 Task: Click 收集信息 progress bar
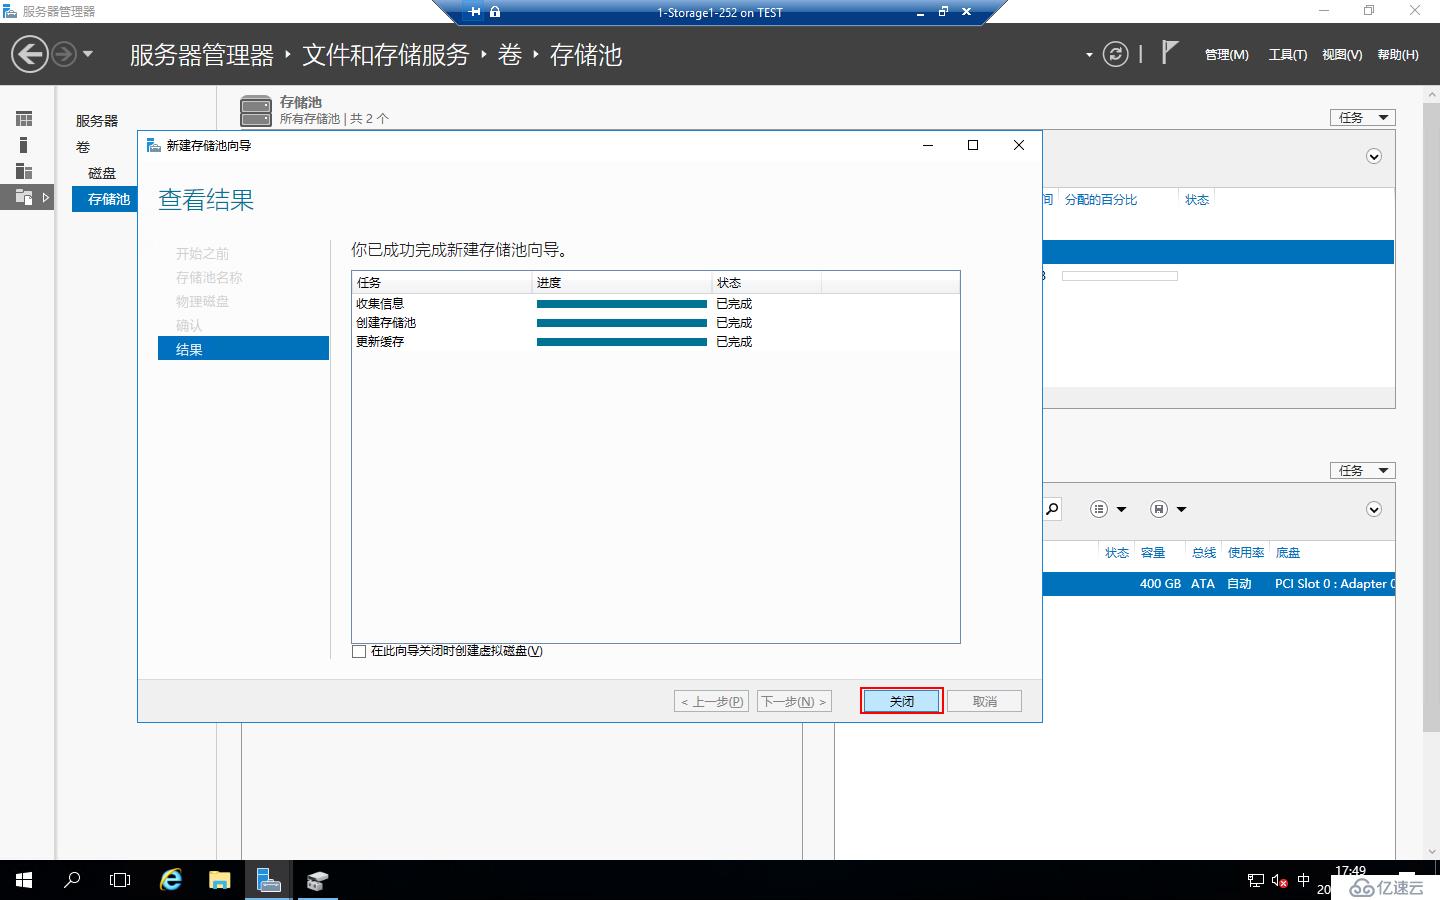pyautogui.click(x=622, y=304)
